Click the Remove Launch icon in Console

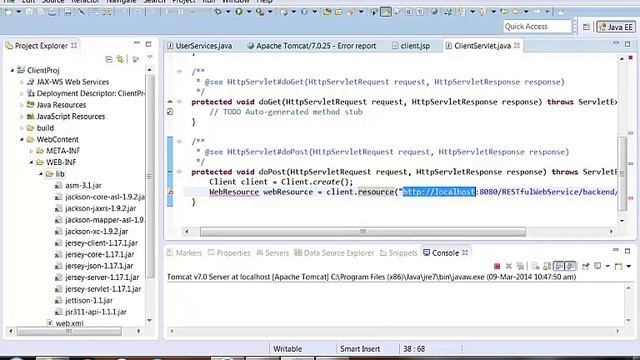[509, 266]
